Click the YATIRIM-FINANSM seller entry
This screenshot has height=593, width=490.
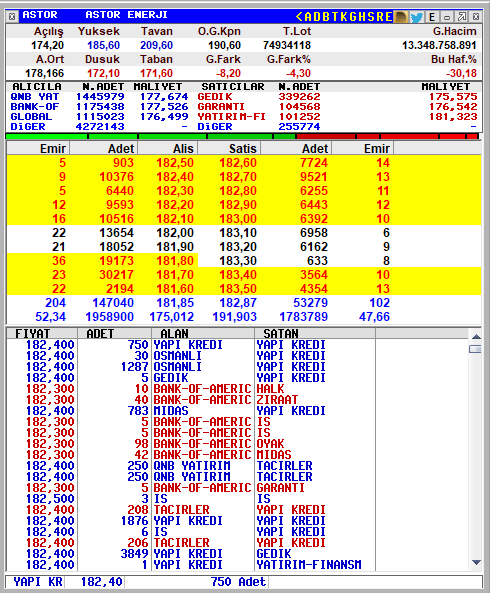[309, 565]
